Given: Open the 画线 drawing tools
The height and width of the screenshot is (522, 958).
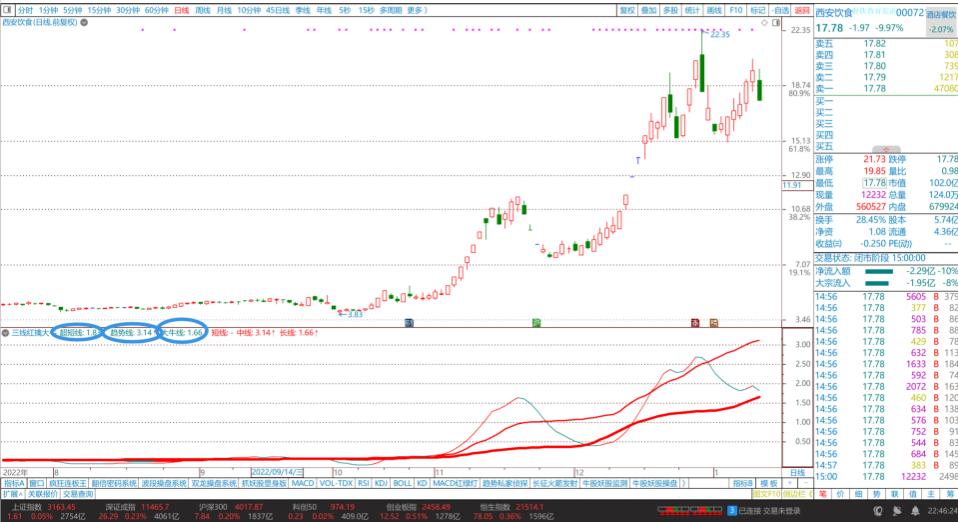Looking at the screenshot, I should [x=714, y=10].
